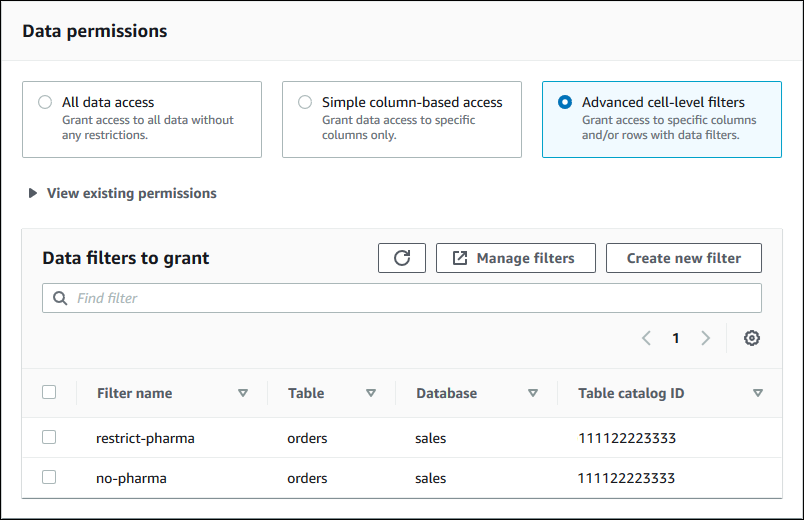Select Advanced cell-level filters option

565,102
